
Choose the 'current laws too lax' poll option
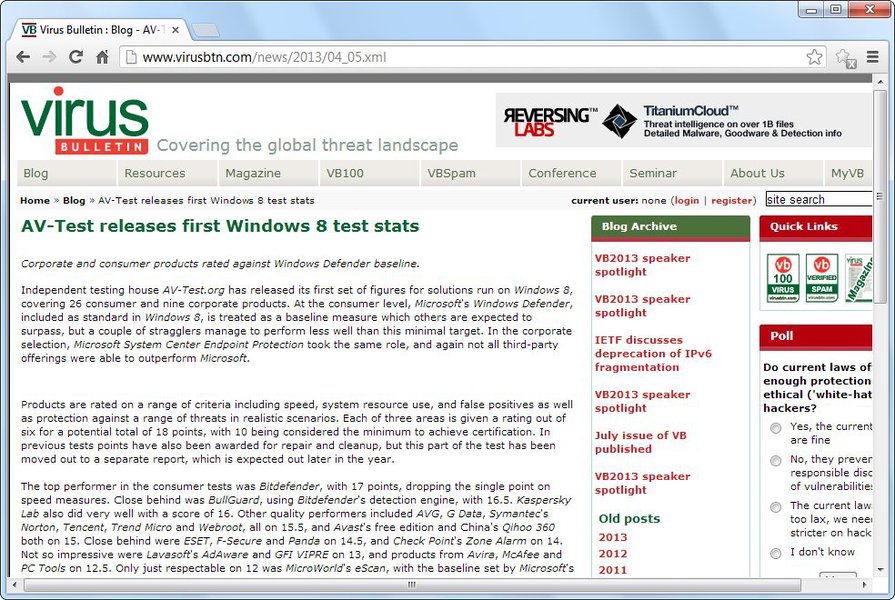click(776, 507)
